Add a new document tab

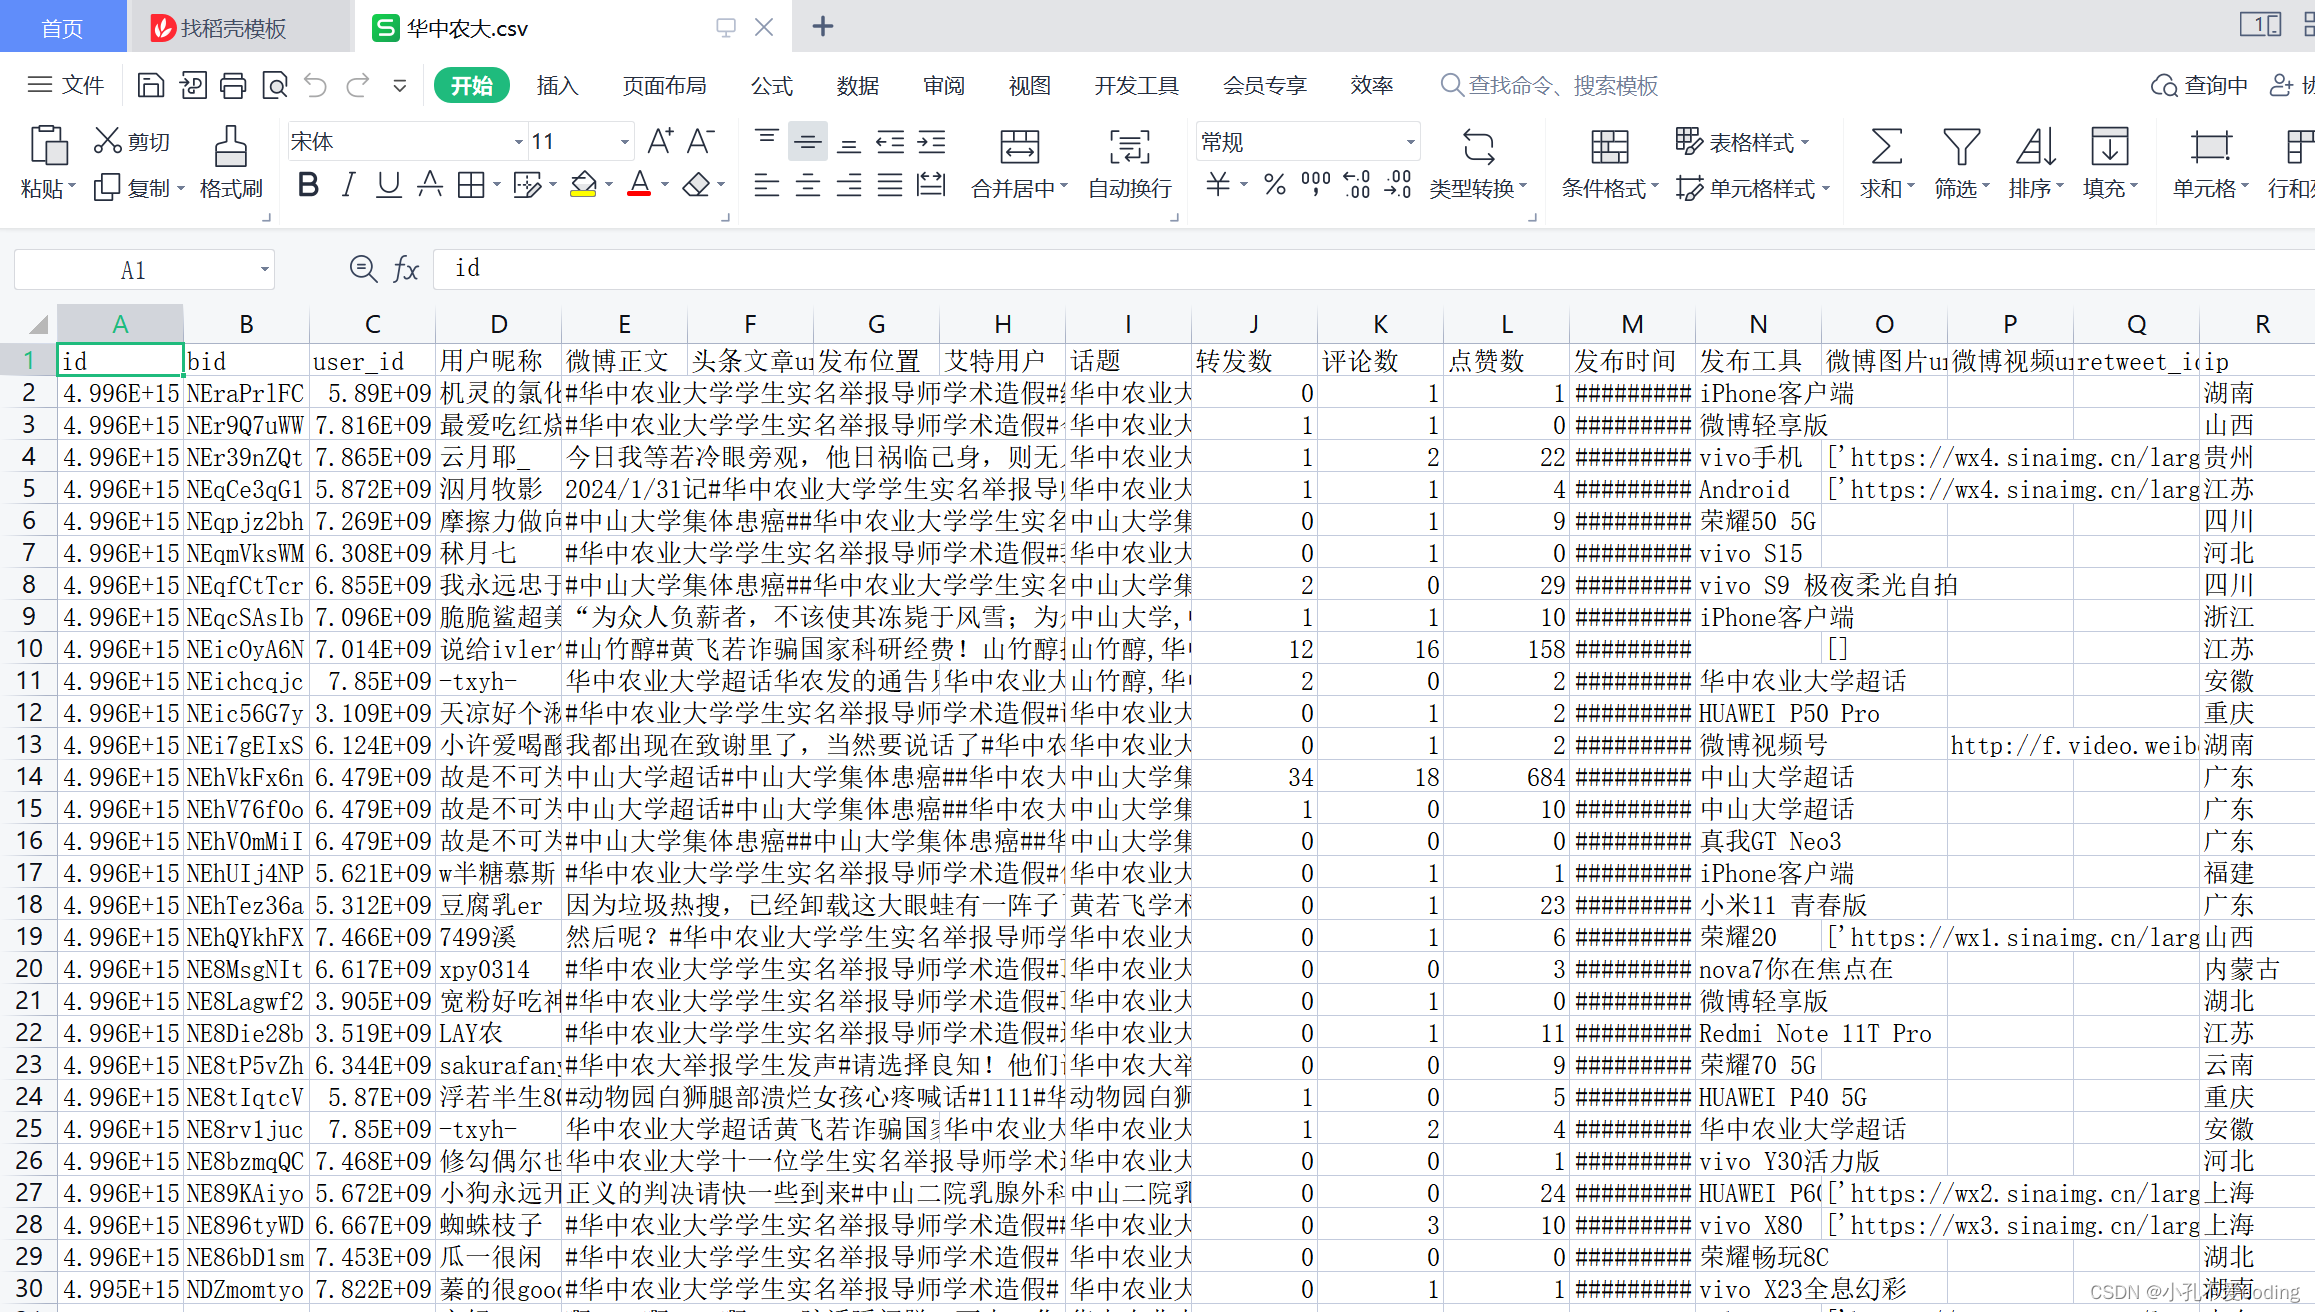[823, 27]
